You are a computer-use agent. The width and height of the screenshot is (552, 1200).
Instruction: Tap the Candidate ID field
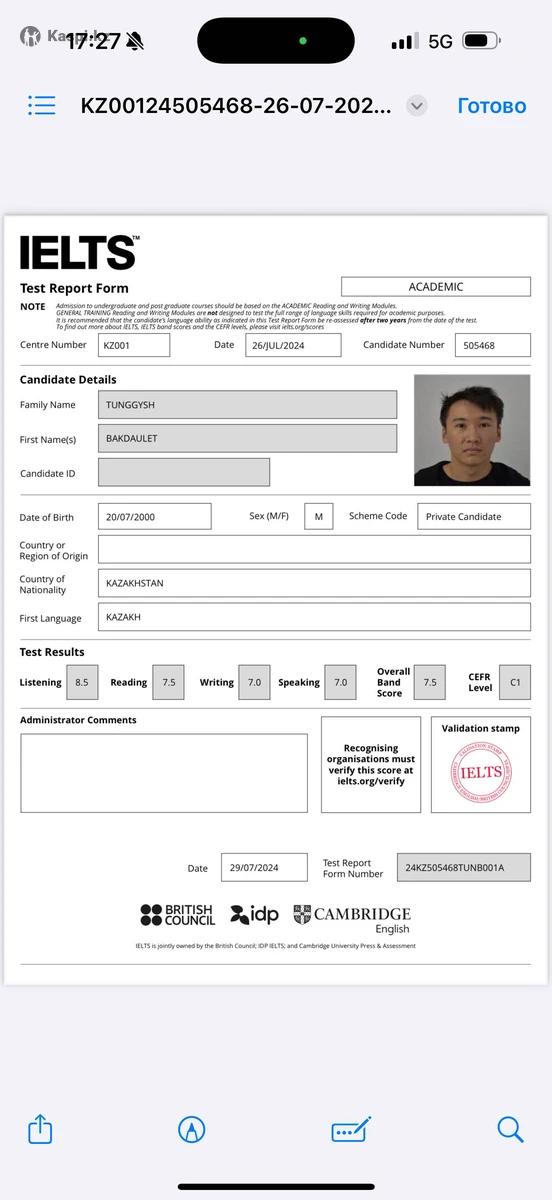[184, 472]
